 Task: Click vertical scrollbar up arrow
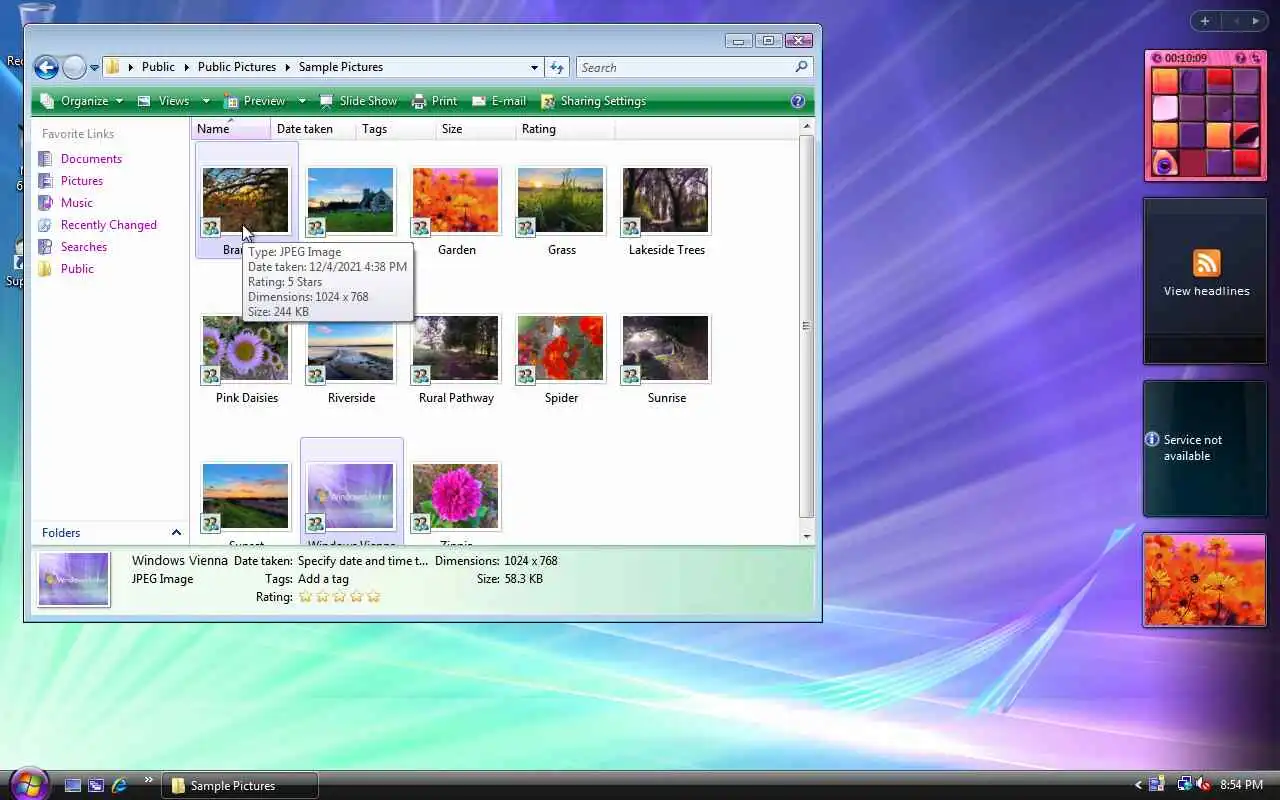pos(807,128)
